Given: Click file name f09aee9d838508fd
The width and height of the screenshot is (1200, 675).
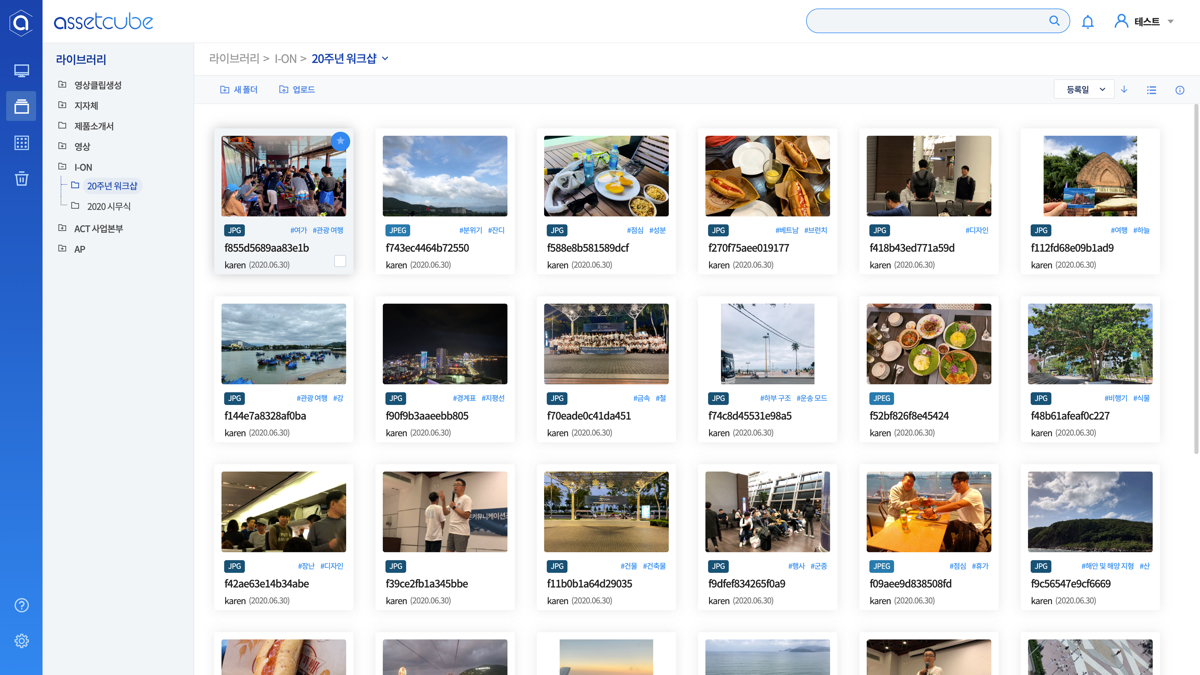Looking at the screenshot, I should 911,584.
